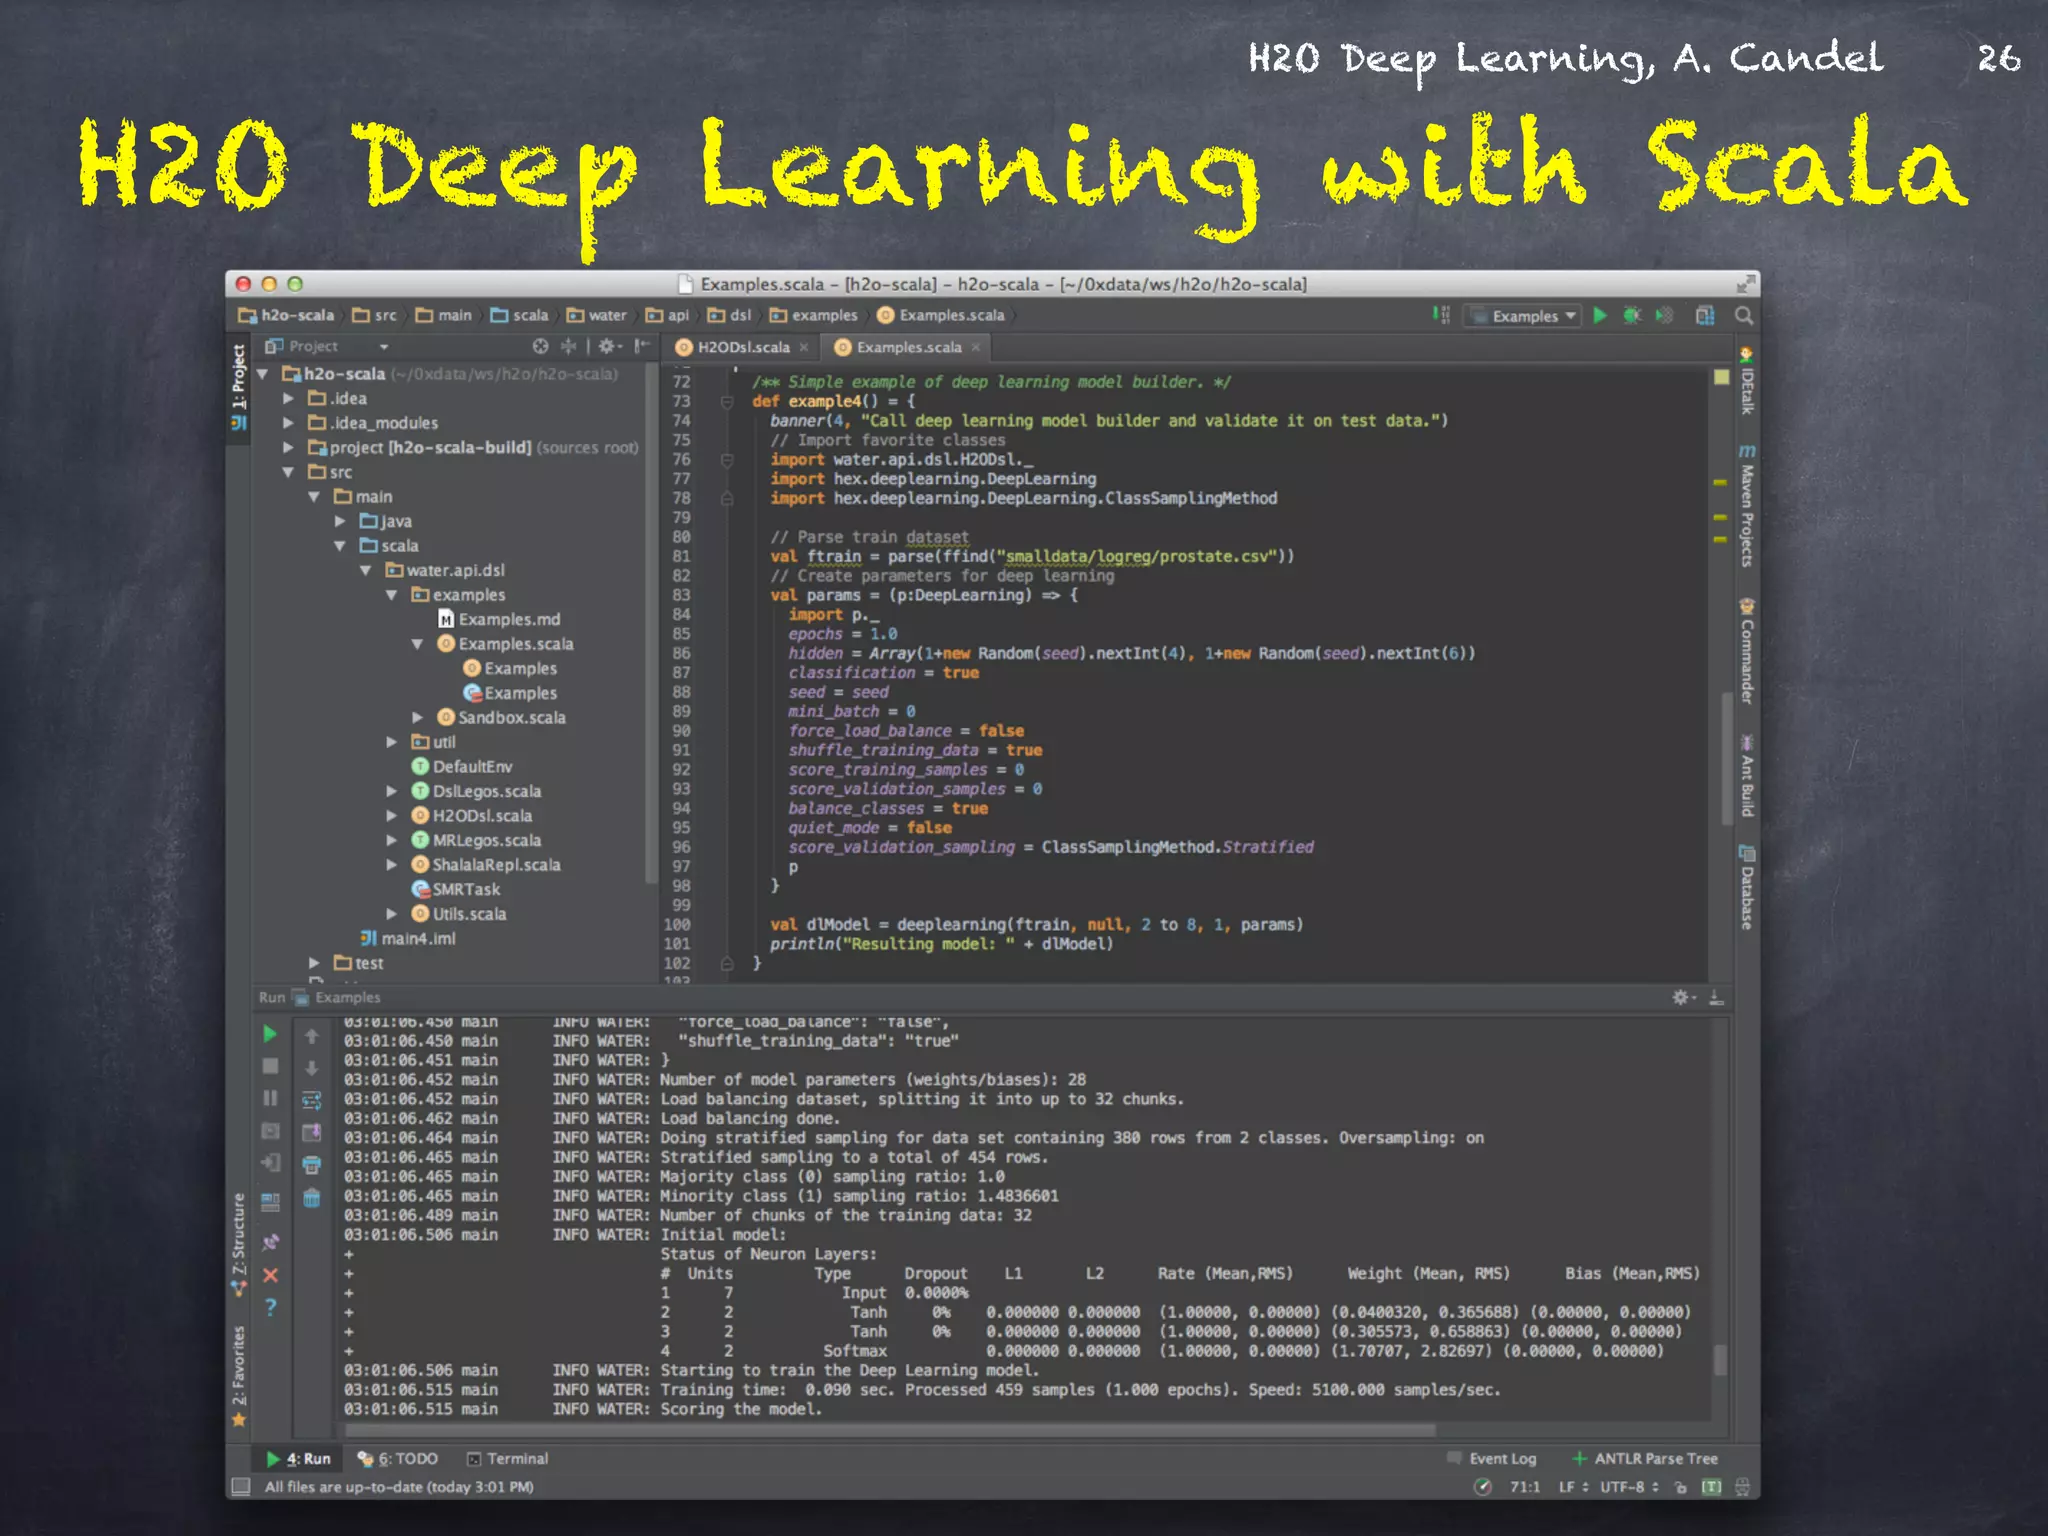Switch to the H2ODsl.scala editor tab
The image size is (2048, 1536).
pos(742,347)
